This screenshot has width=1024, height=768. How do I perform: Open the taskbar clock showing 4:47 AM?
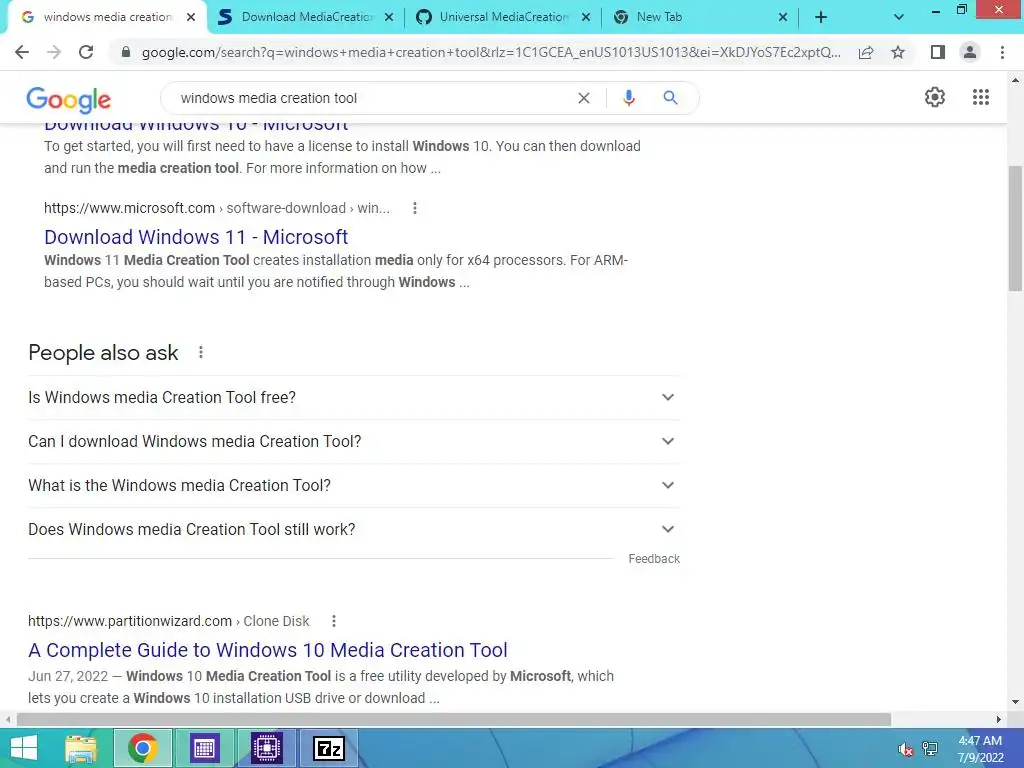[x=980, y=749]
